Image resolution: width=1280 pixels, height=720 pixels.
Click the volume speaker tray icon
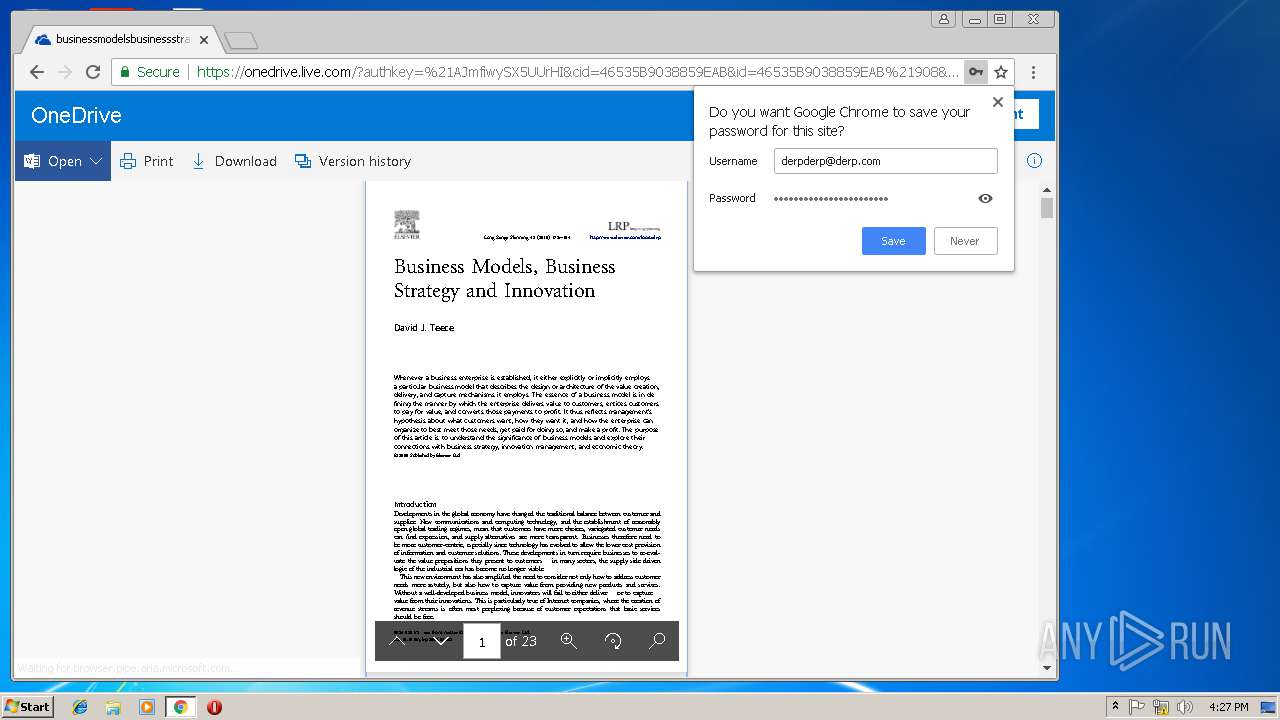point(1183,706)
